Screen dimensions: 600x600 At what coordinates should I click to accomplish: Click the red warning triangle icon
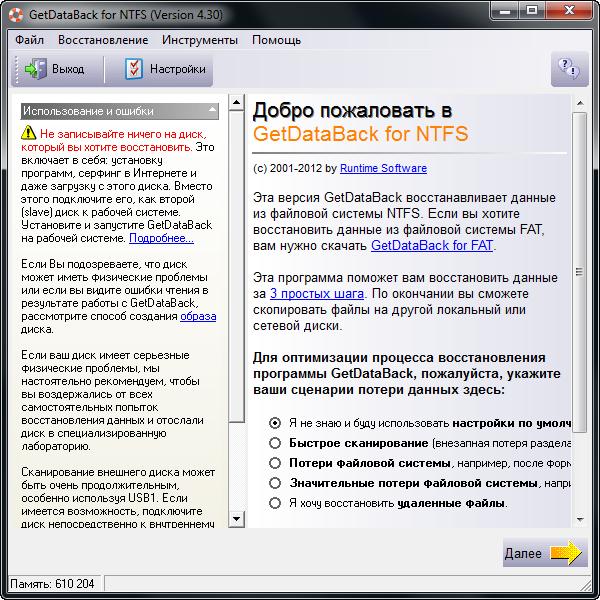coord(29,133)
